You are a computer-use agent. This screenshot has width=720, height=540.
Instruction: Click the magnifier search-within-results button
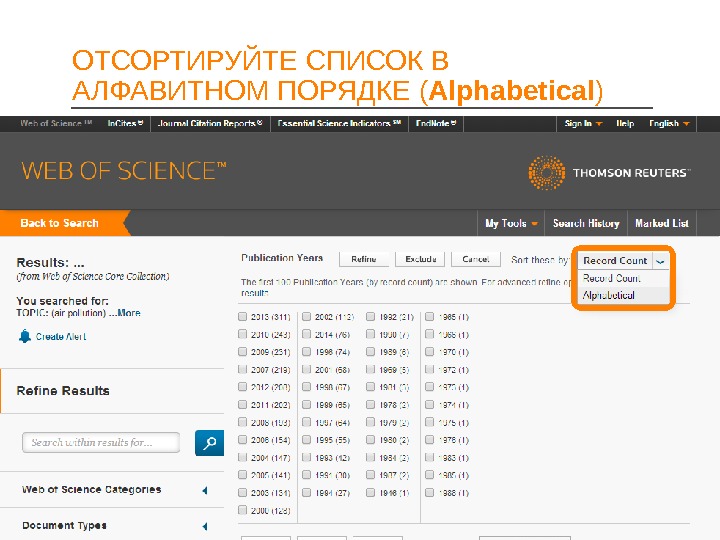(x=209, y=443)
